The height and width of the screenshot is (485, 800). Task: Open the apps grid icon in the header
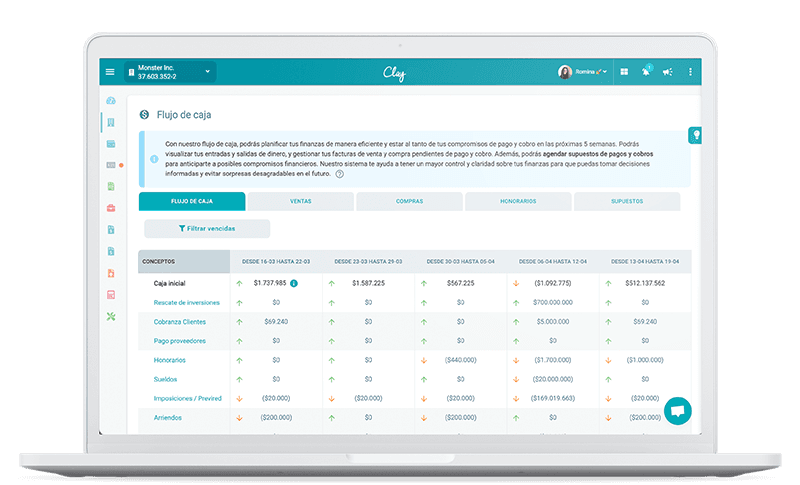(624, 72)
